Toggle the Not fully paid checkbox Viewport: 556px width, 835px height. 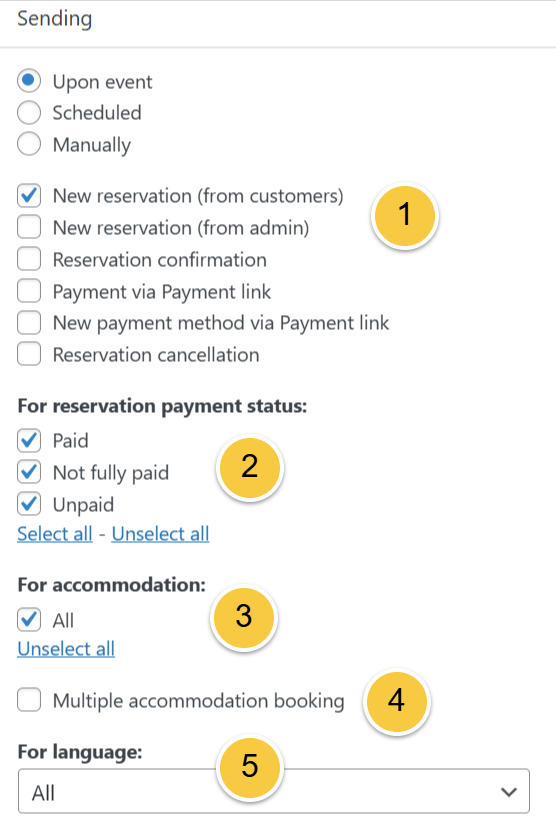29,472
